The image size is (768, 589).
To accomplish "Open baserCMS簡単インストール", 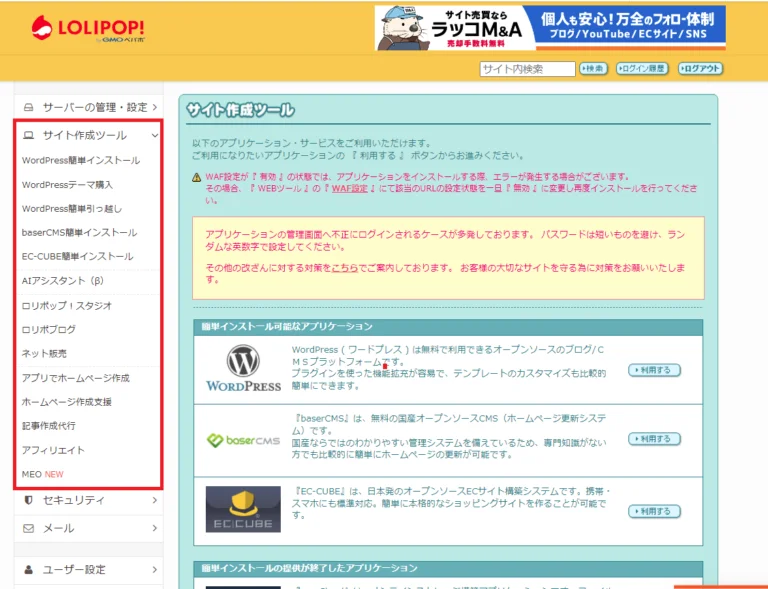I will point(79,233).
